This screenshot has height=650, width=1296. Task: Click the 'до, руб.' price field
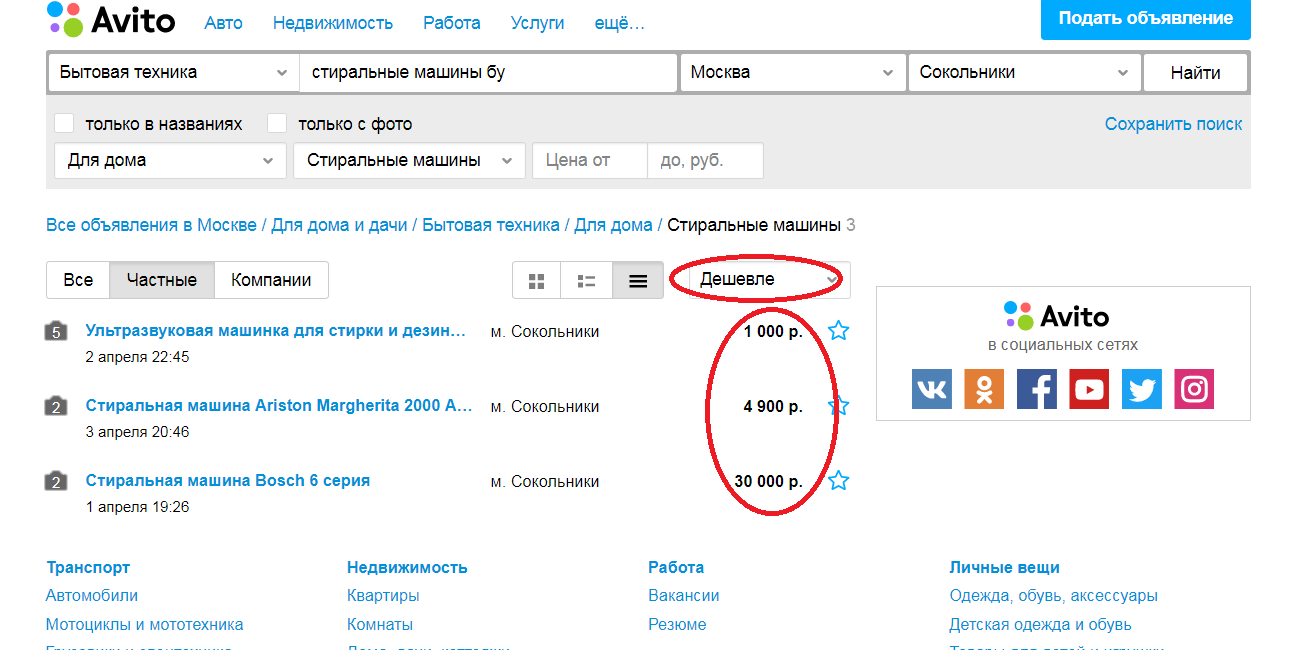tap(706, 160)
